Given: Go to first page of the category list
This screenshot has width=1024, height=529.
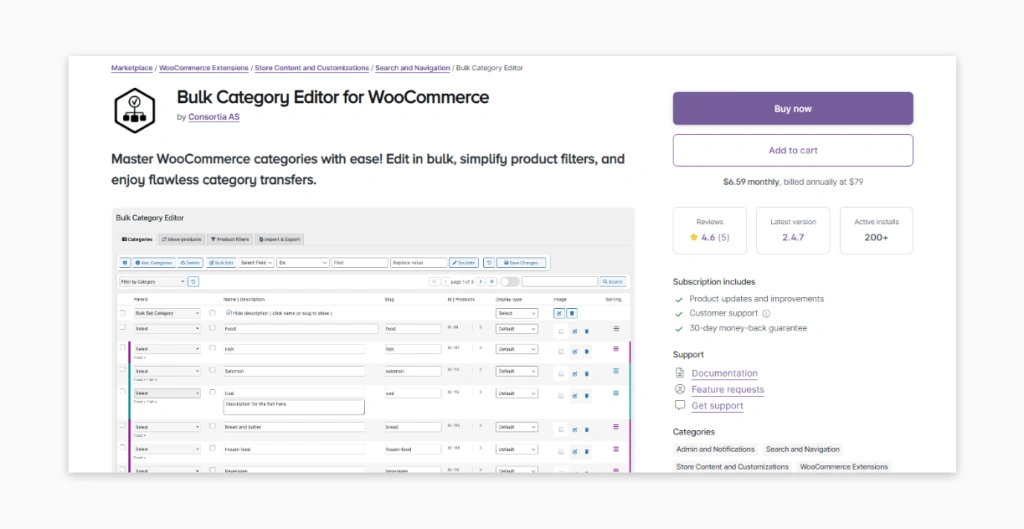Looking at the screenshot, I should click(x=434, y=281).
